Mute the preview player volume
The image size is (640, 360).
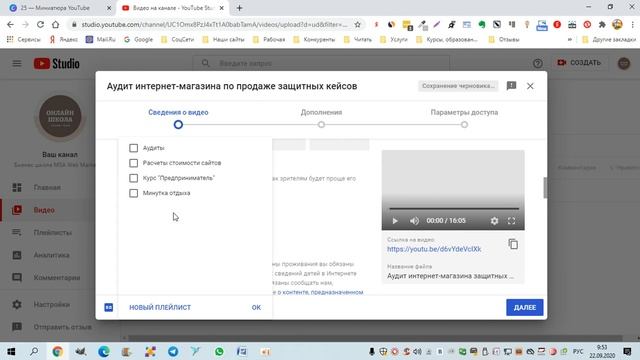click(x=414, y=221)
